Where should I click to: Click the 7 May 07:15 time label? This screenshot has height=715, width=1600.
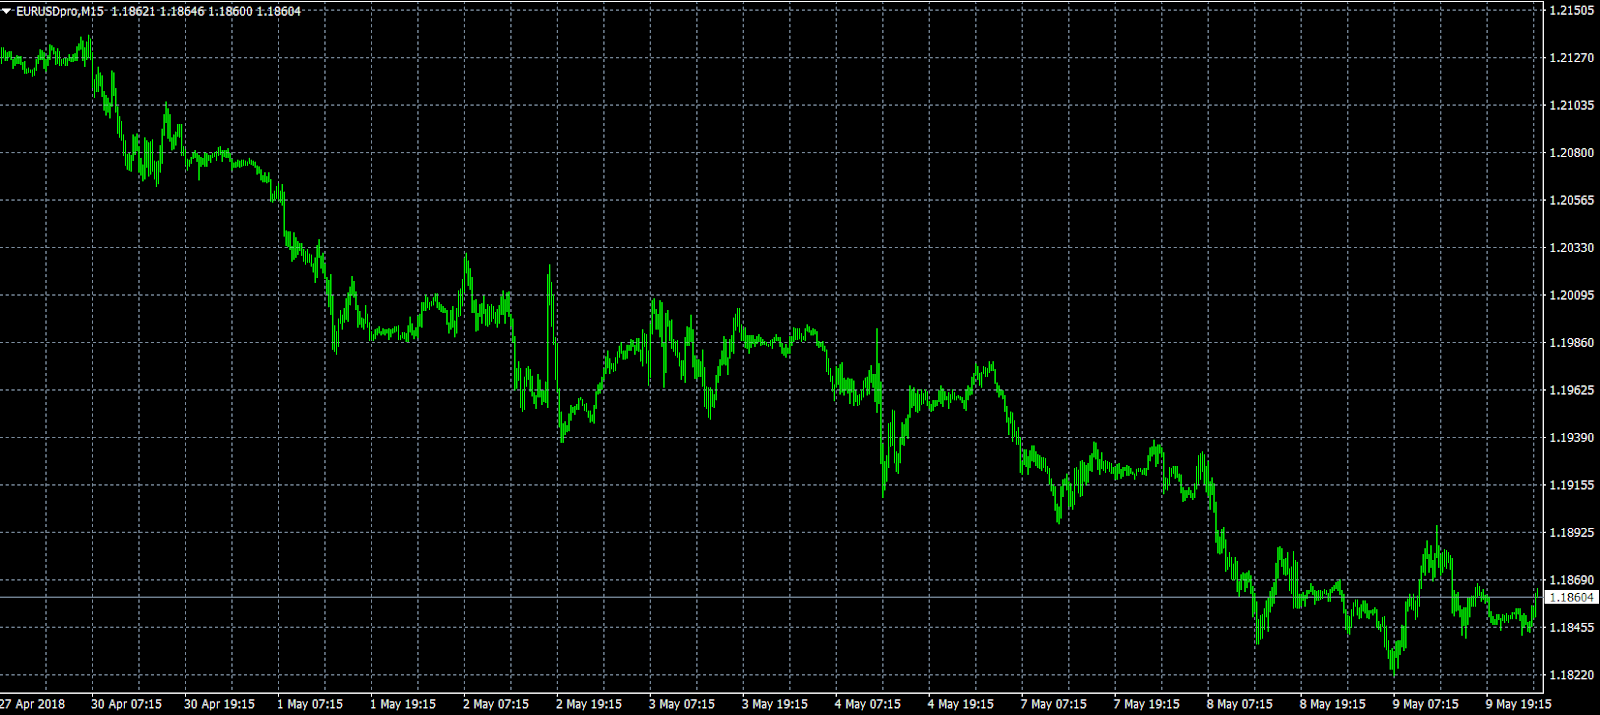[x=1054, y=704]
